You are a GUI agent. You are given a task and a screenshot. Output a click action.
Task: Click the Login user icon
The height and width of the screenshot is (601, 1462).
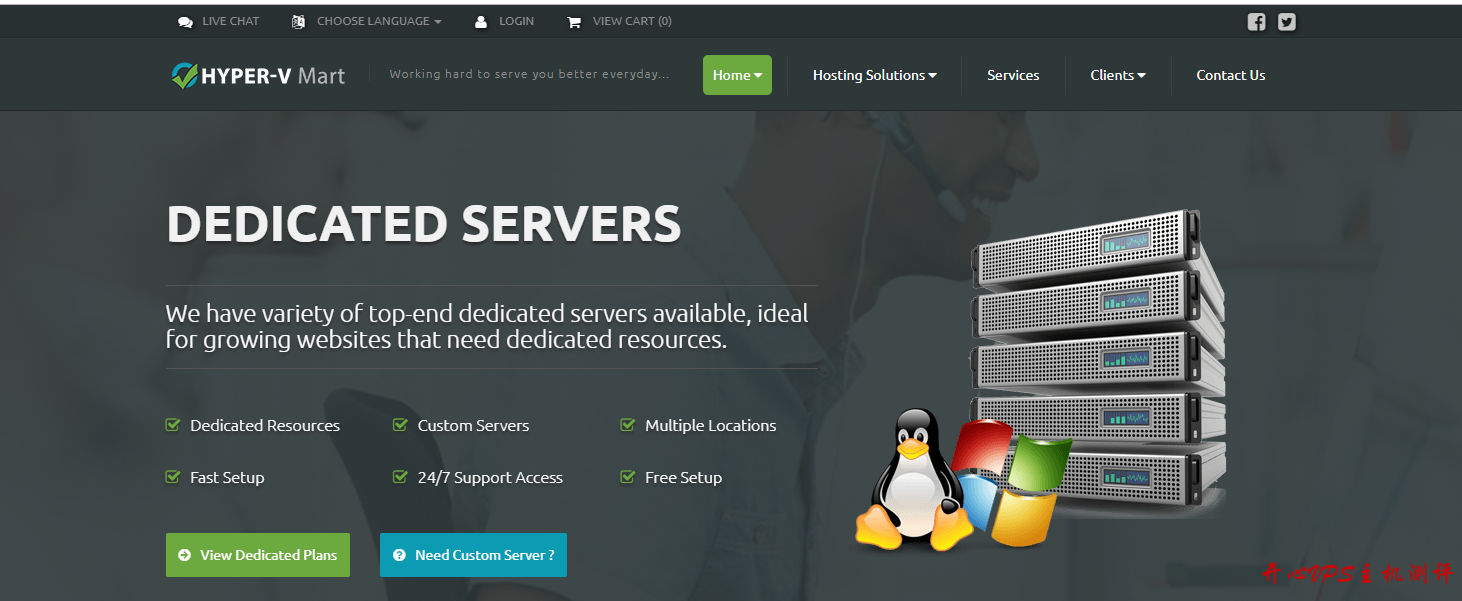pyautogui.click(x=481, y=22)
